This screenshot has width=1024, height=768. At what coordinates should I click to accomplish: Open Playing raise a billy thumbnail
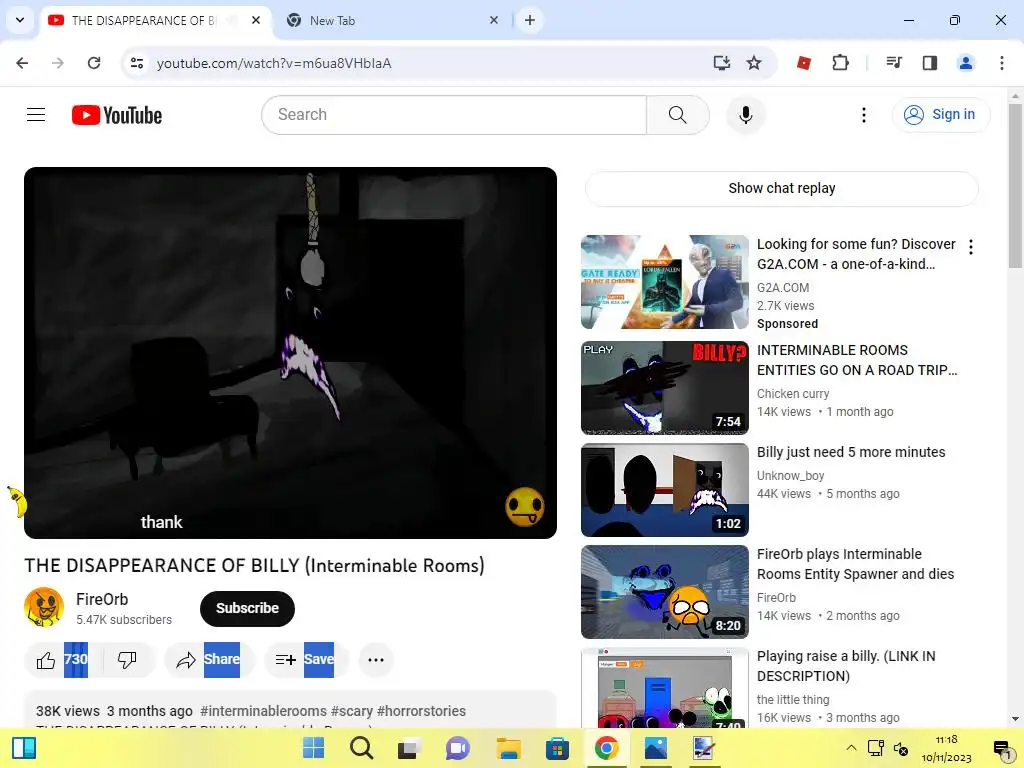664,688
